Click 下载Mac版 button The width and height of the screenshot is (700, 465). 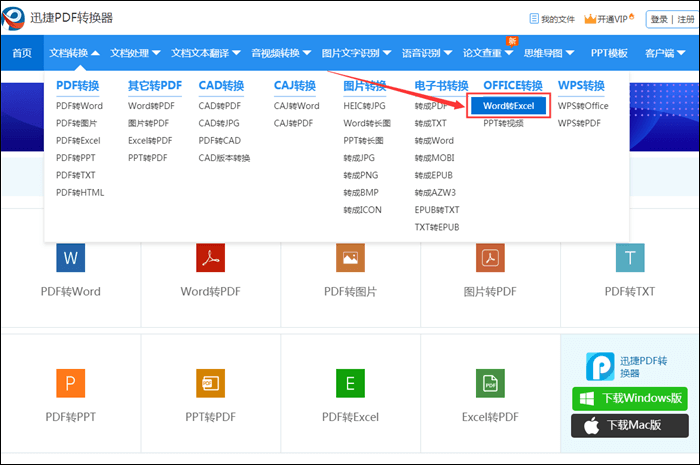pyautogui.click(x=630, y=425)
